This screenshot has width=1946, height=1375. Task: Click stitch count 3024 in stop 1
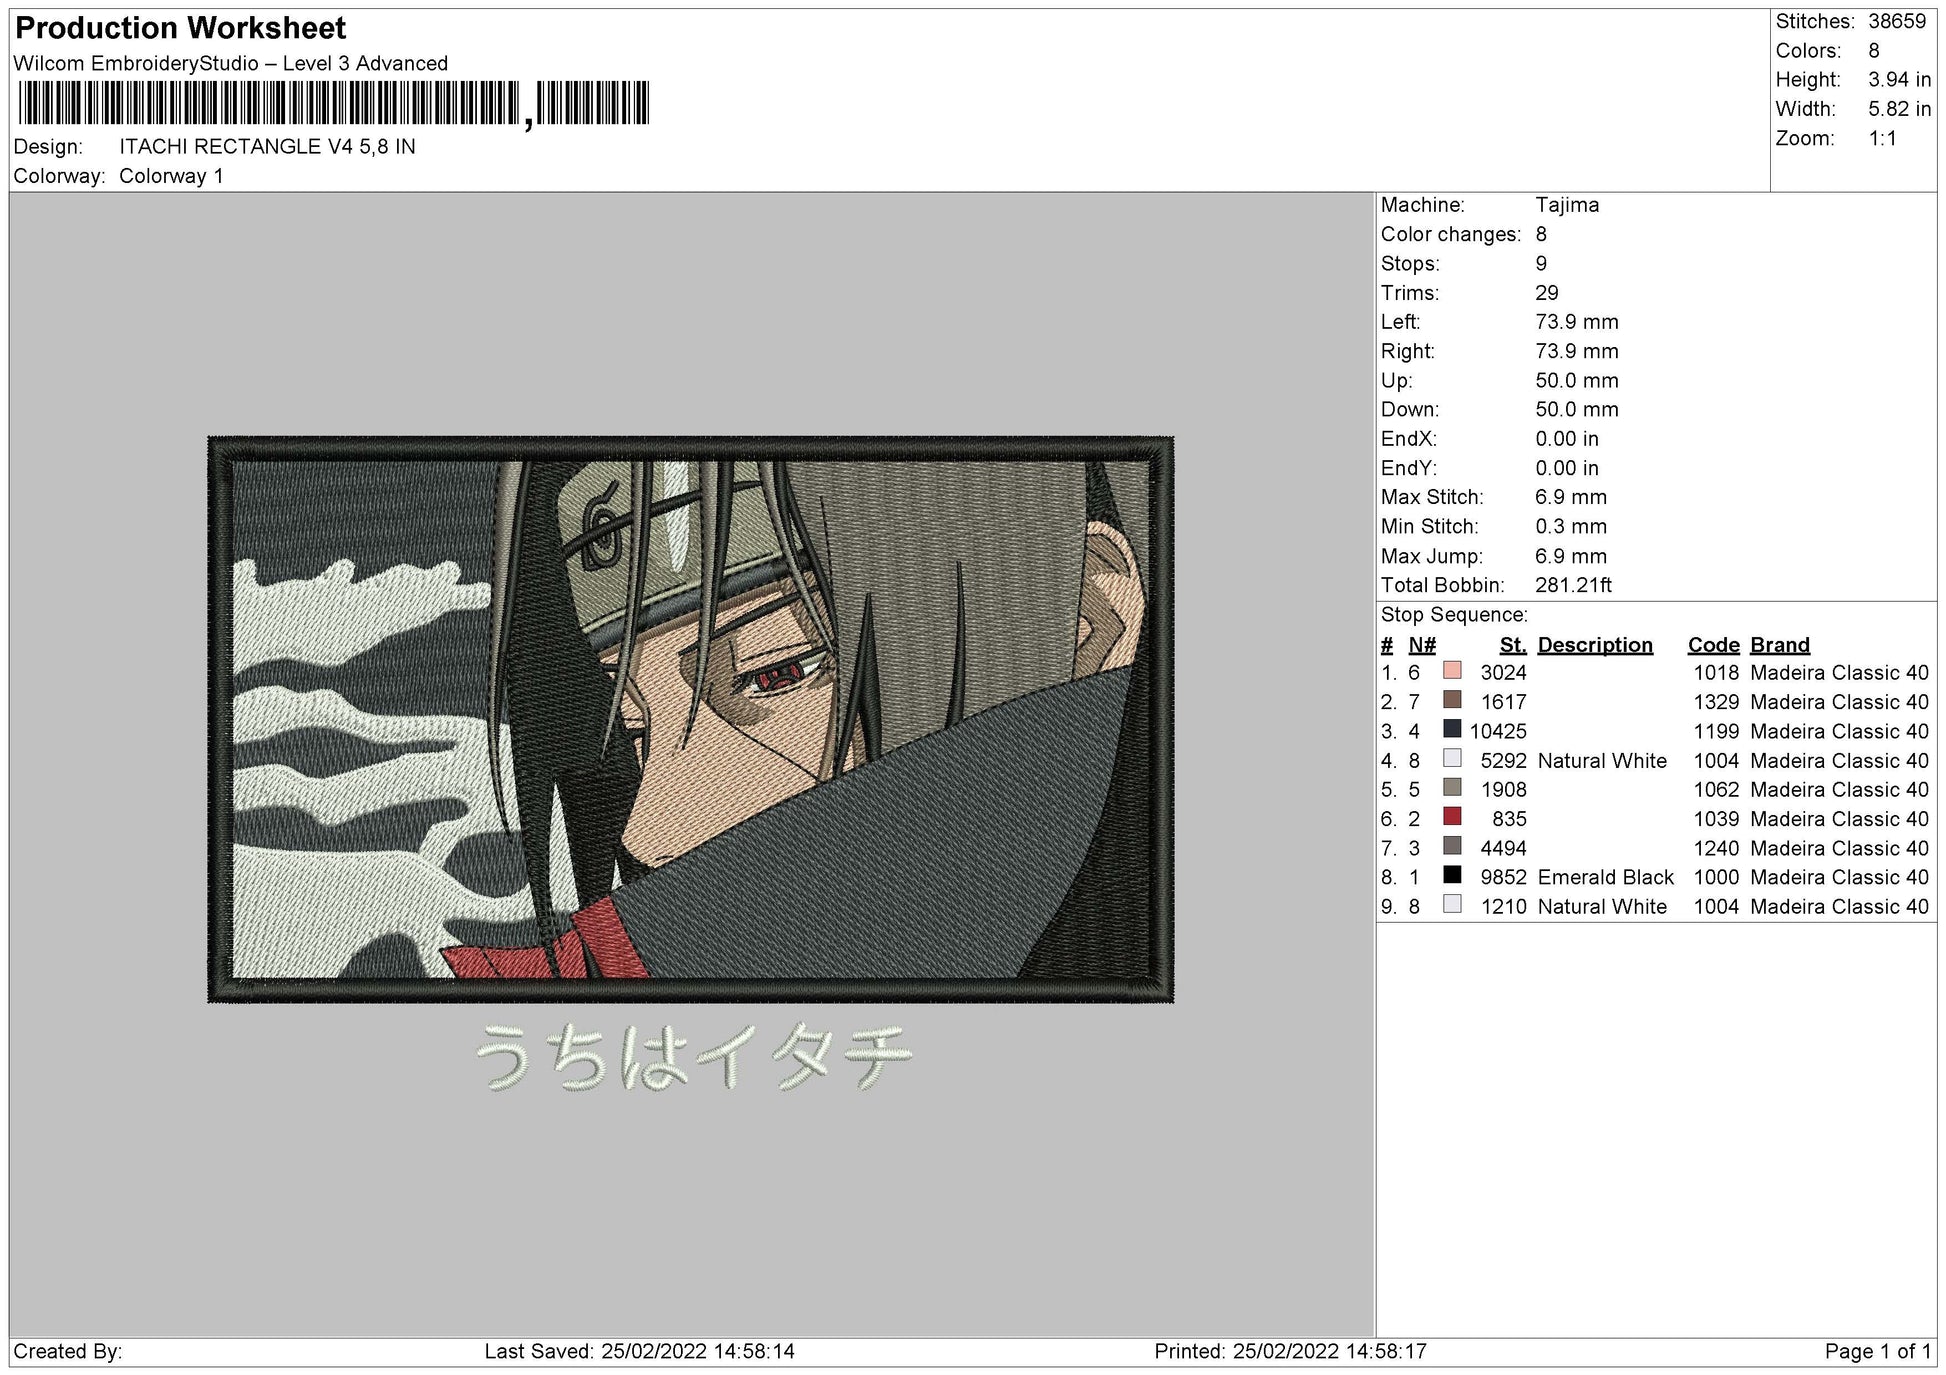tap(1503, 673)
